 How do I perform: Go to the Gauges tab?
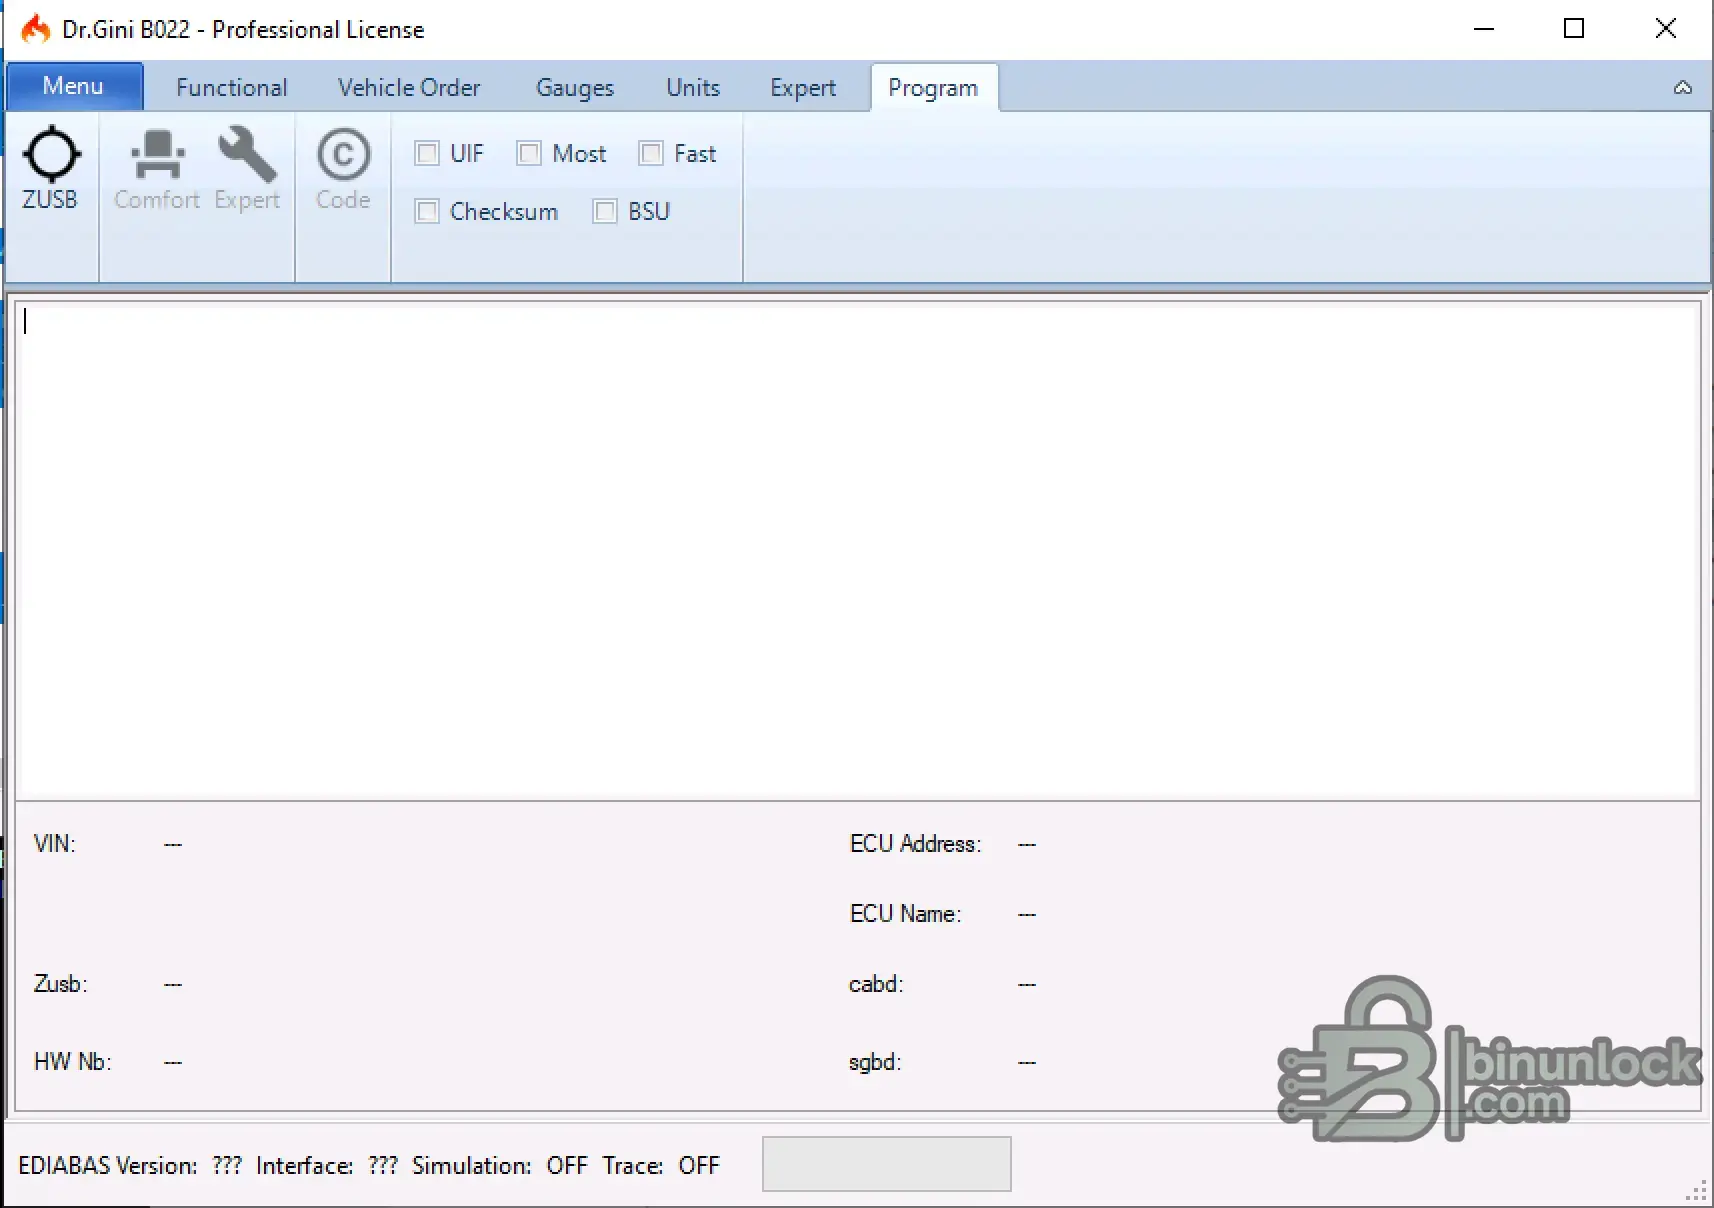(575, 88)
